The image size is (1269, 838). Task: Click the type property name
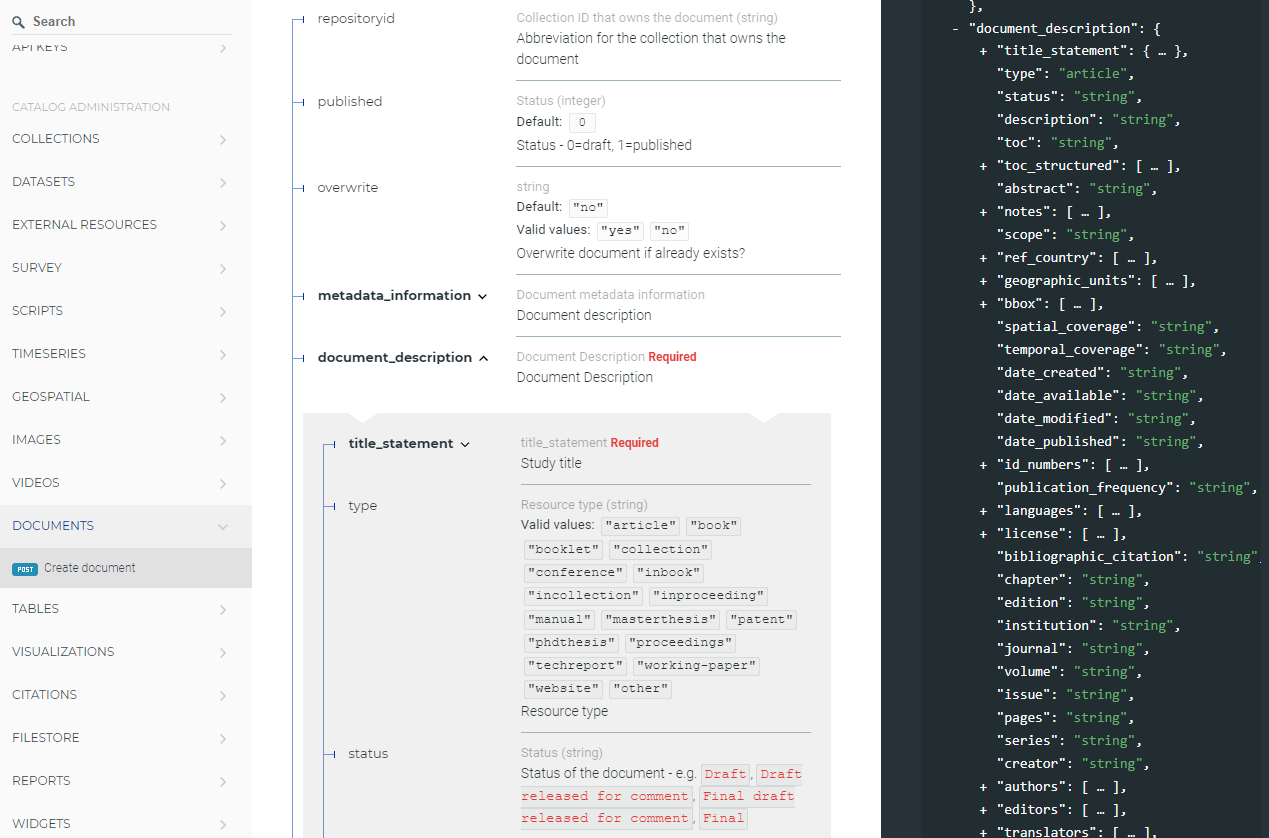[x=363, y=506]
